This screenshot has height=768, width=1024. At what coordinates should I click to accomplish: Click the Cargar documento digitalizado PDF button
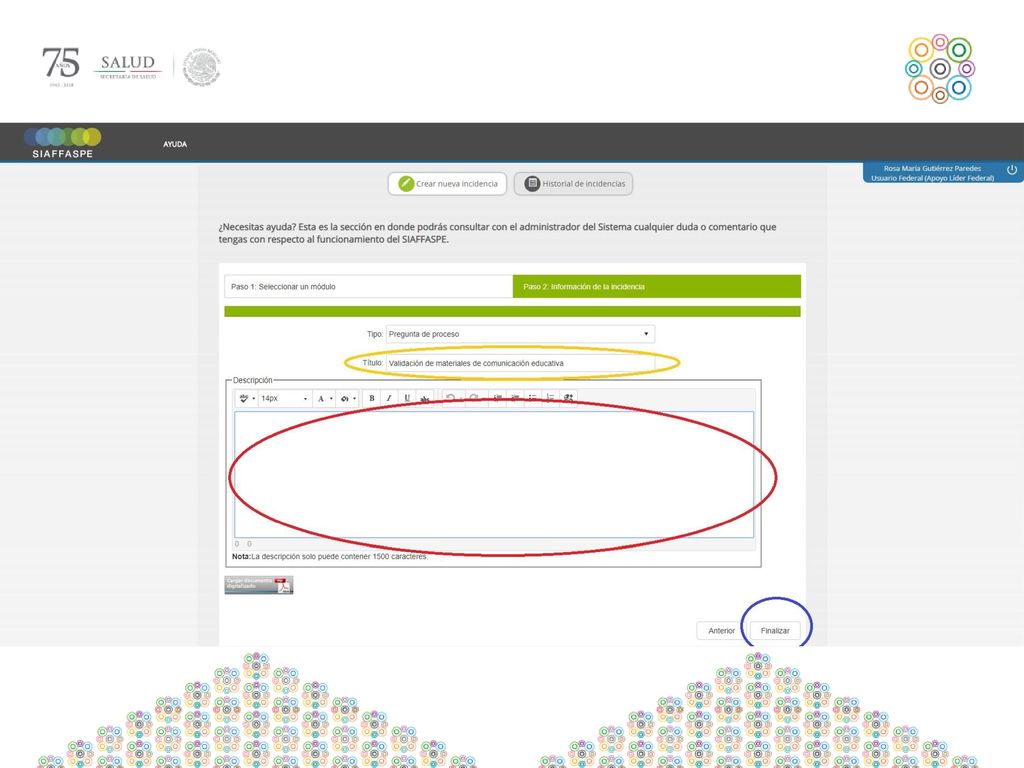coord(259,585)
